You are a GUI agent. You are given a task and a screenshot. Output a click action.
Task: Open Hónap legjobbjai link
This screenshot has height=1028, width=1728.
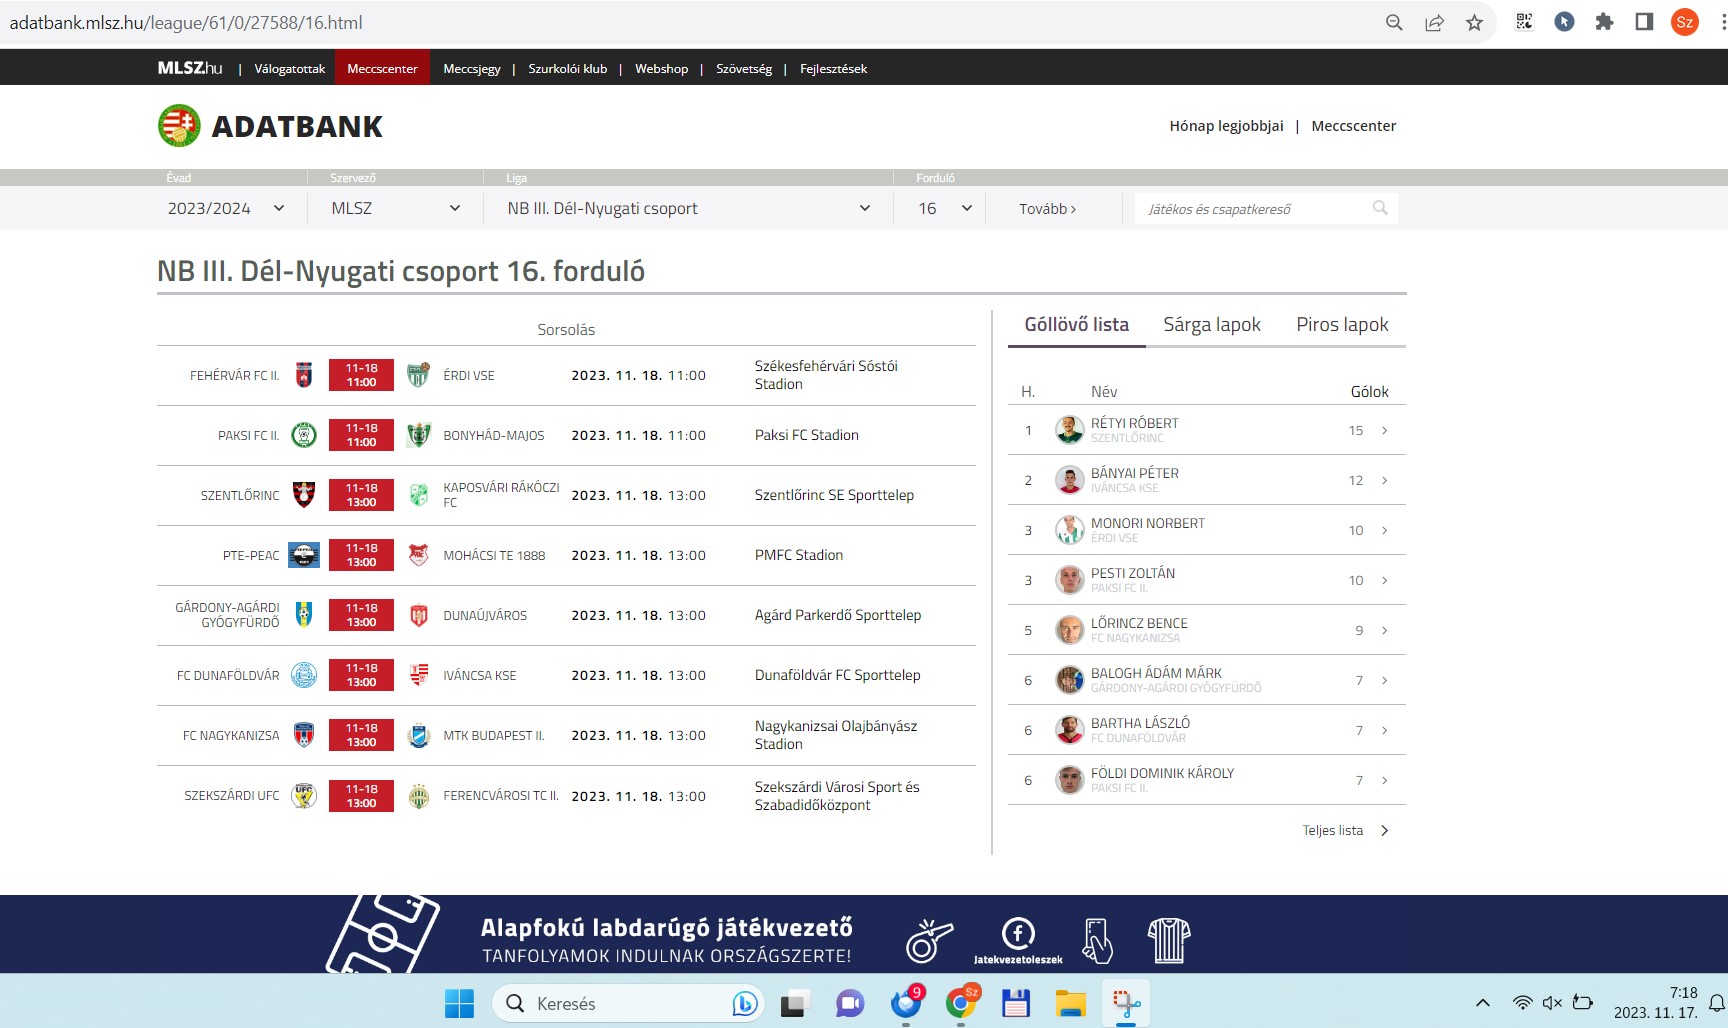click(1226, 126)
